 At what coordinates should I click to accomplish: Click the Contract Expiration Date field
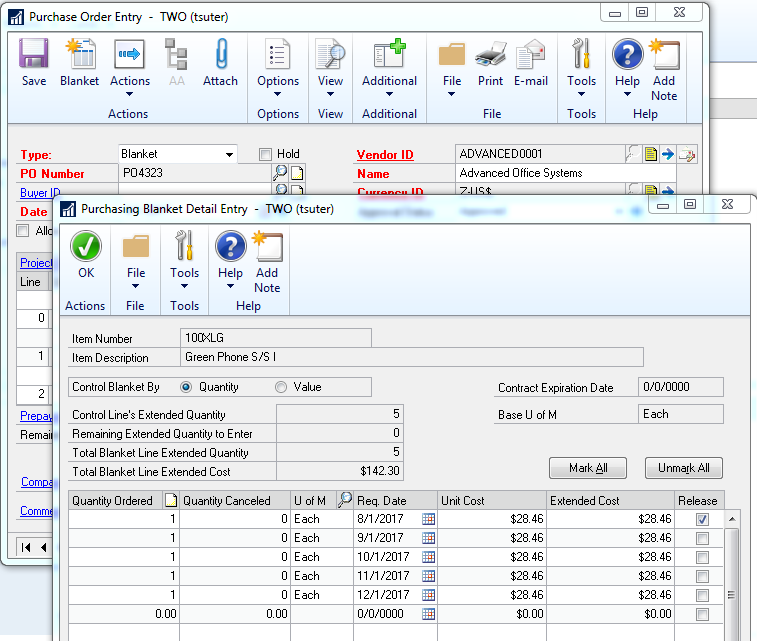coord(681,387)
